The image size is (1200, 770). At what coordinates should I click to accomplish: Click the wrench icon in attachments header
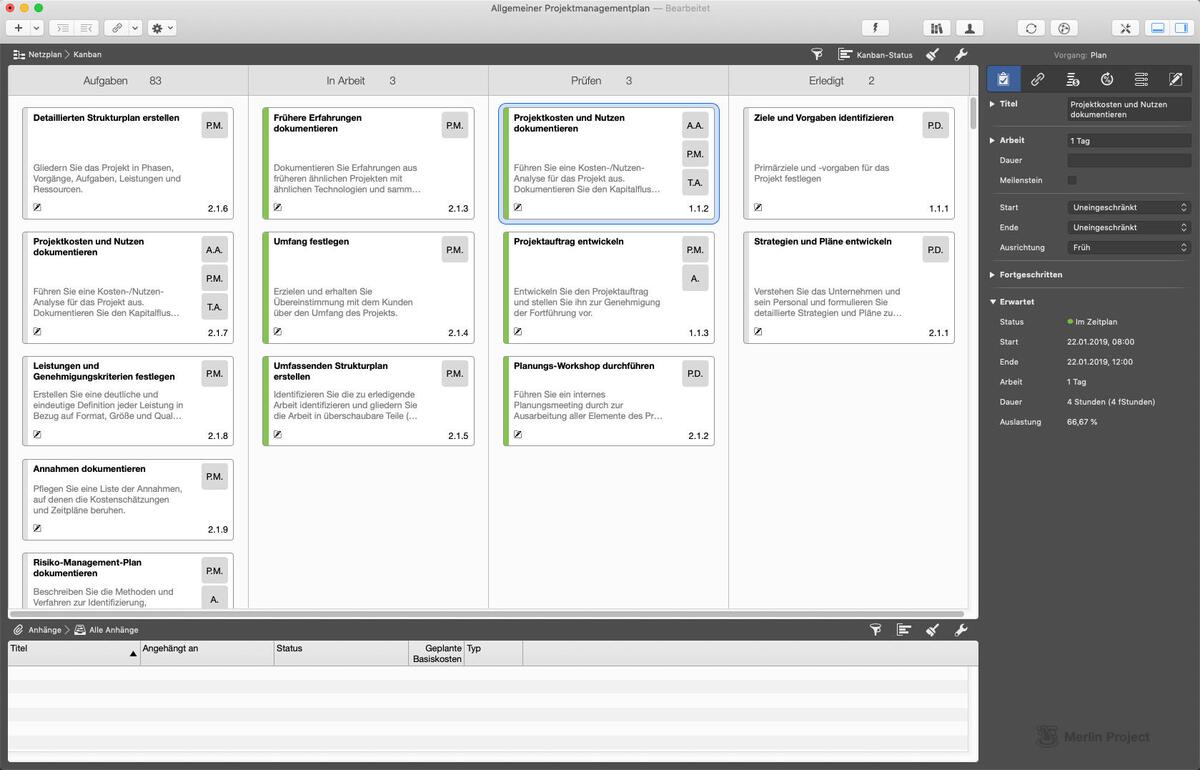(x=961, y=630)
